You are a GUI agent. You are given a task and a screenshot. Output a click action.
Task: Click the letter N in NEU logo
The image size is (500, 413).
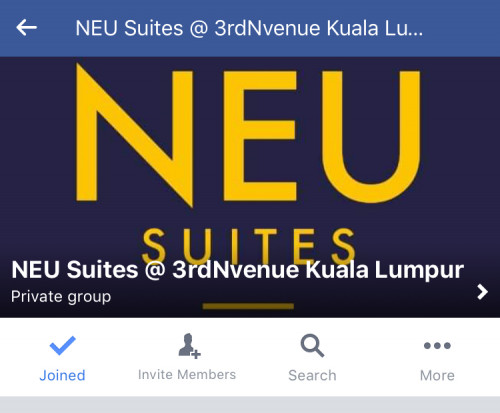click(x=134, y=135)
